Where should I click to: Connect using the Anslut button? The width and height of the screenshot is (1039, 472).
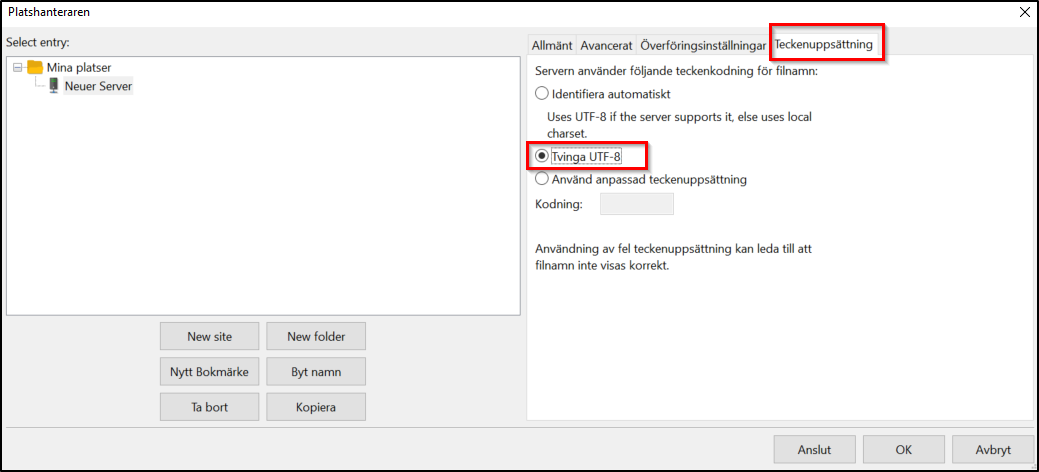[814, 450]
